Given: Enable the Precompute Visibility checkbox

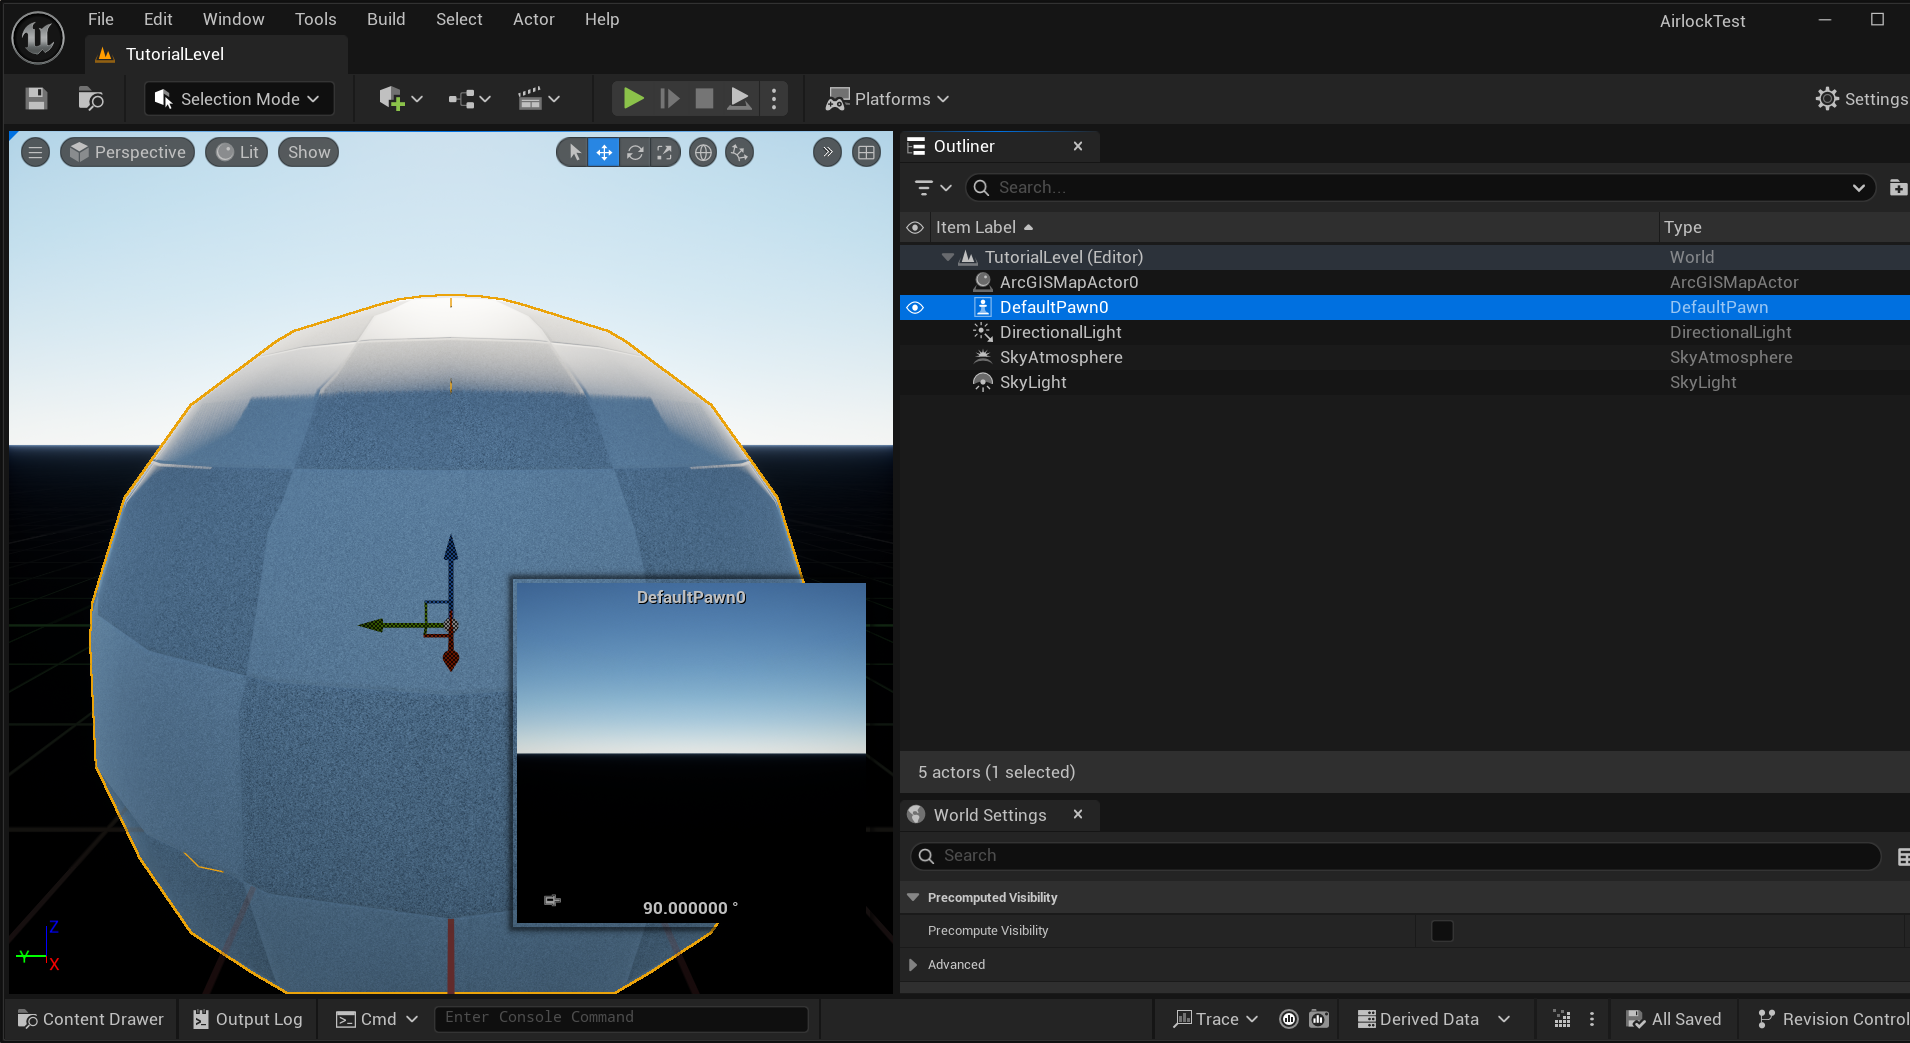Looking at the screenshot, I should (x=1442, y=931).
